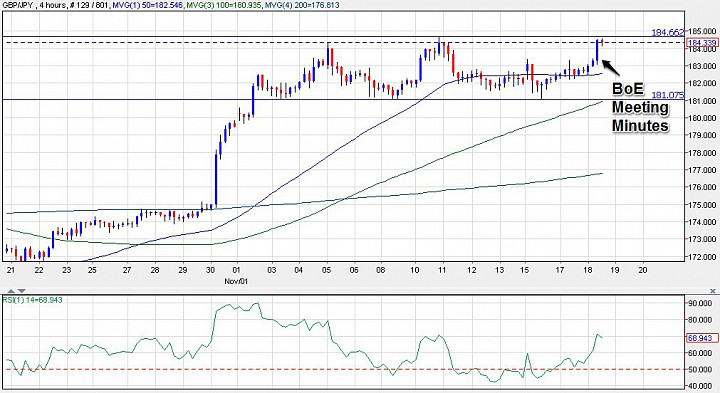The image size is (720, 393).
Task: Click the RSI panel move-down triangle
Action: [x=22, y=291]
